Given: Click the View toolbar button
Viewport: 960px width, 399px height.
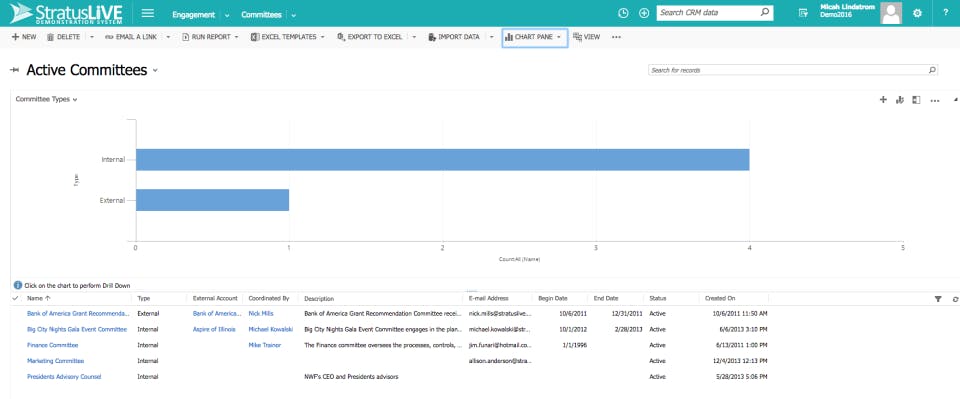Looking at the screenshot, I should coord(587,37).
